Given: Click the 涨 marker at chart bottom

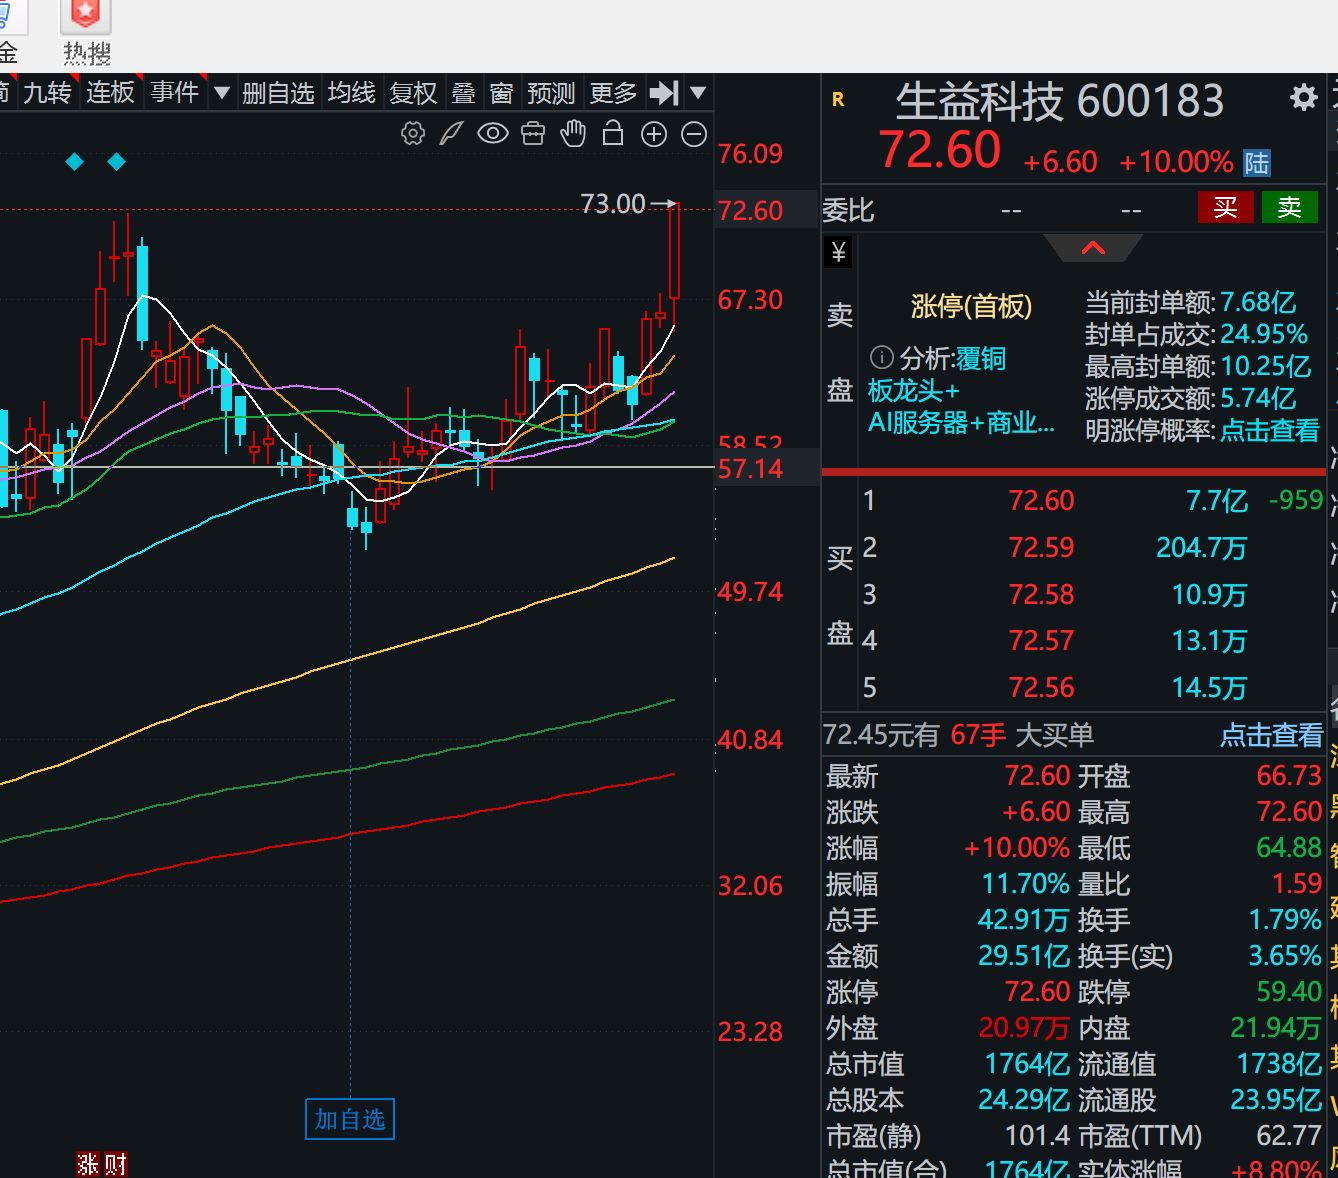Looking at the screenshot, I should pyautogui.click(x=88, y=1165).
